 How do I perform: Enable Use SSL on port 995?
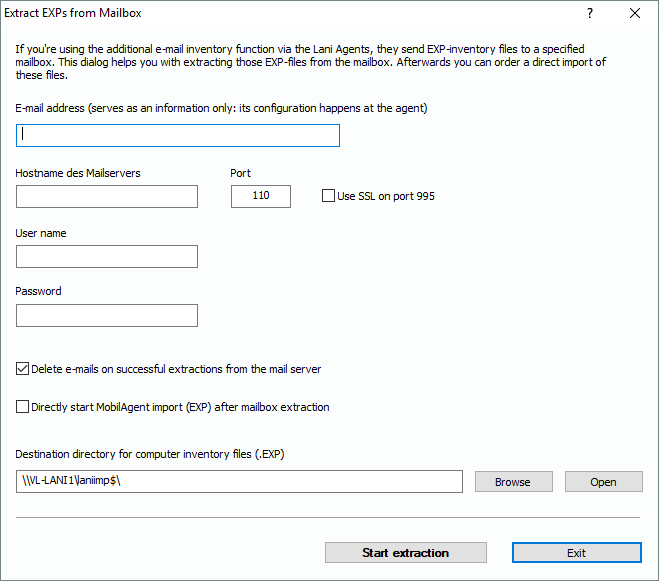point(329,196)
